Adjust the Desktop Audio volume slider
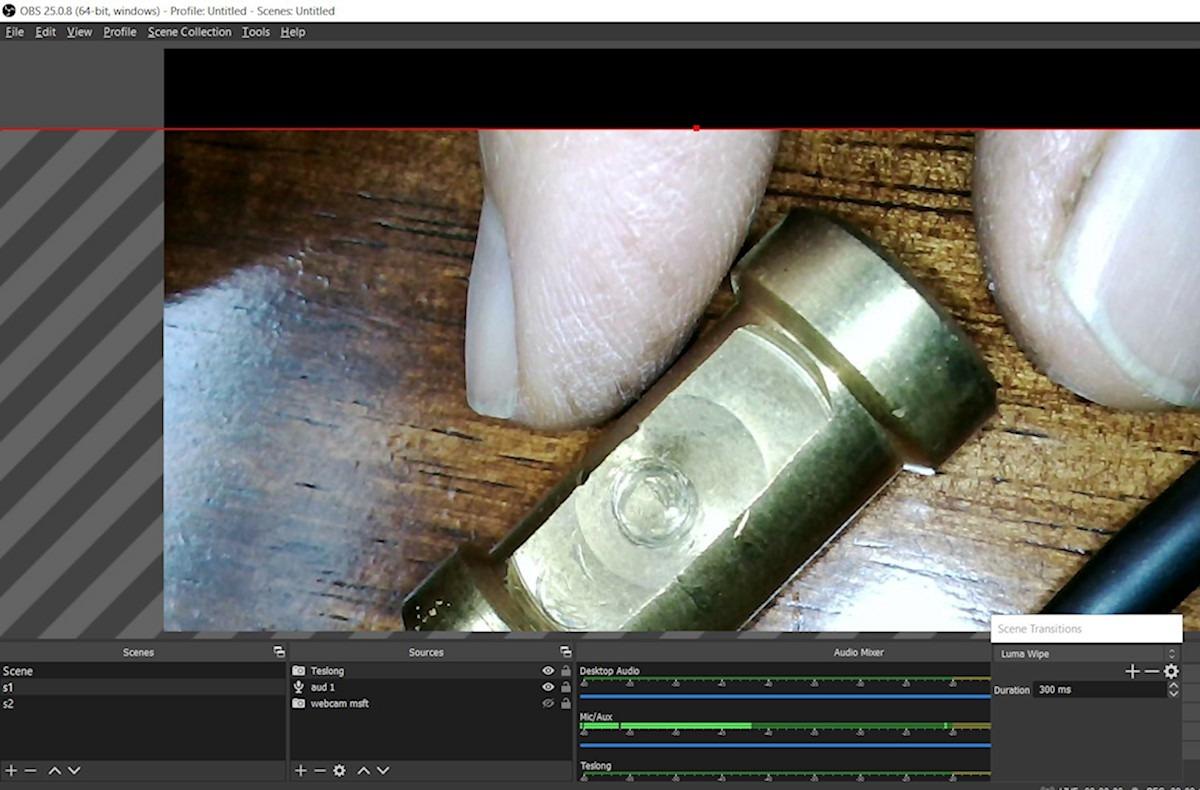Viewport: 1200px width, 790px height. [x=785, y=695]
